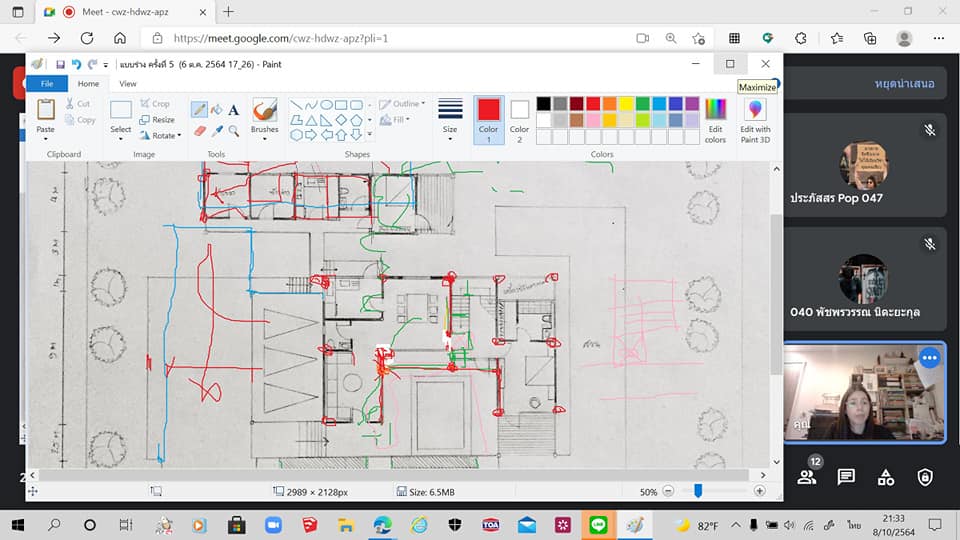Switch to the View ribbon tab
960x540 pixels.
point(128,84)
